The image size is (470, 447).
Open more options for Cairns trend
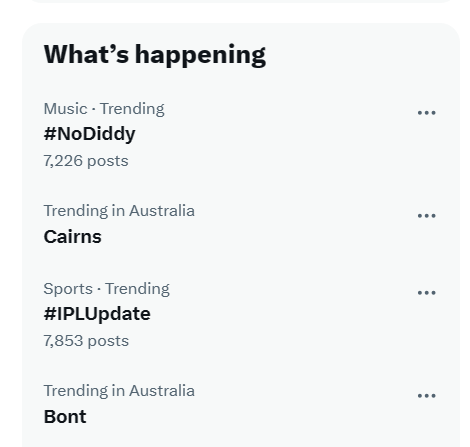[426, 216]
